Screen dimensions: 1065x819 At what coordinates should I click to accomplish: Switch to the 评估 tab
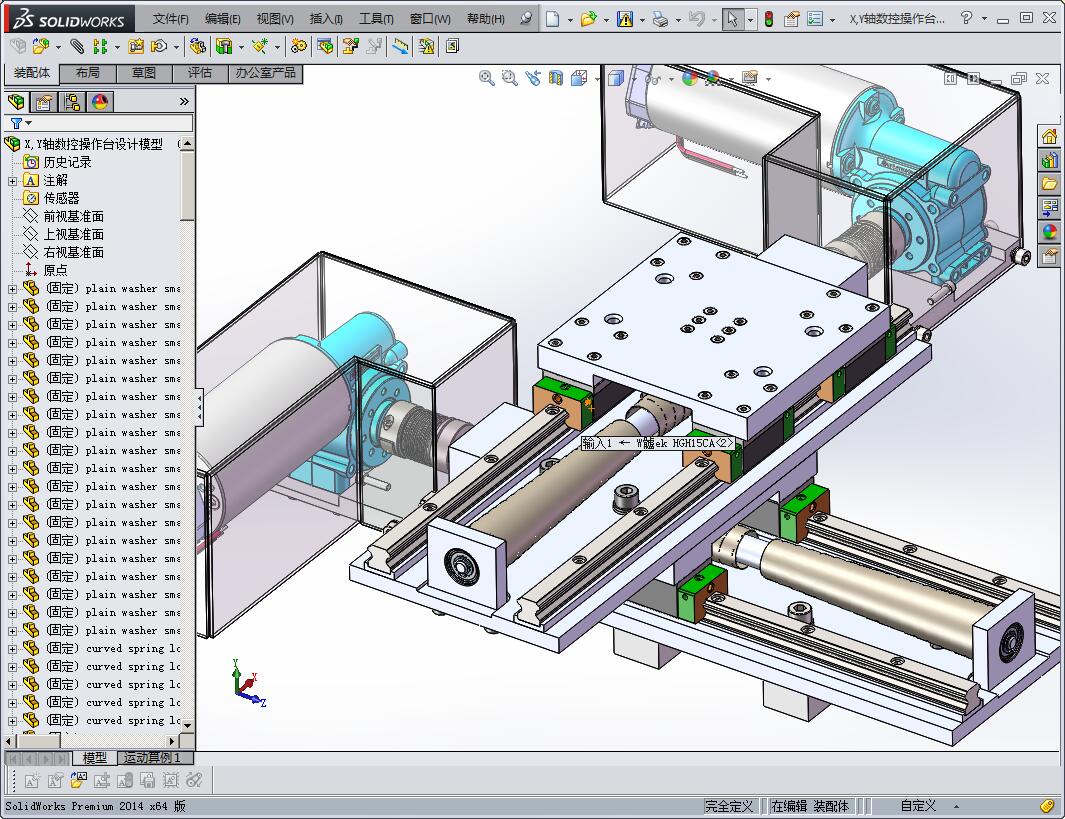[x=200, y=73]
